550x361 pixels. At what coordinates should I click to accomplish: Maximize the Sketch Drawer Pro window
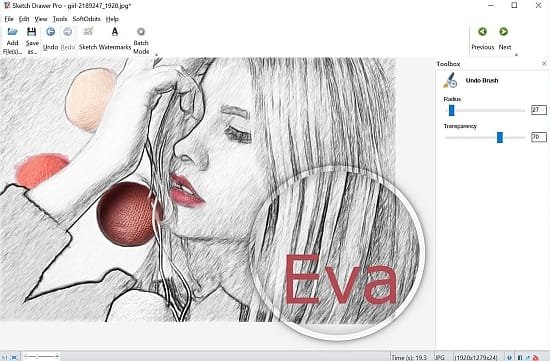514,5
